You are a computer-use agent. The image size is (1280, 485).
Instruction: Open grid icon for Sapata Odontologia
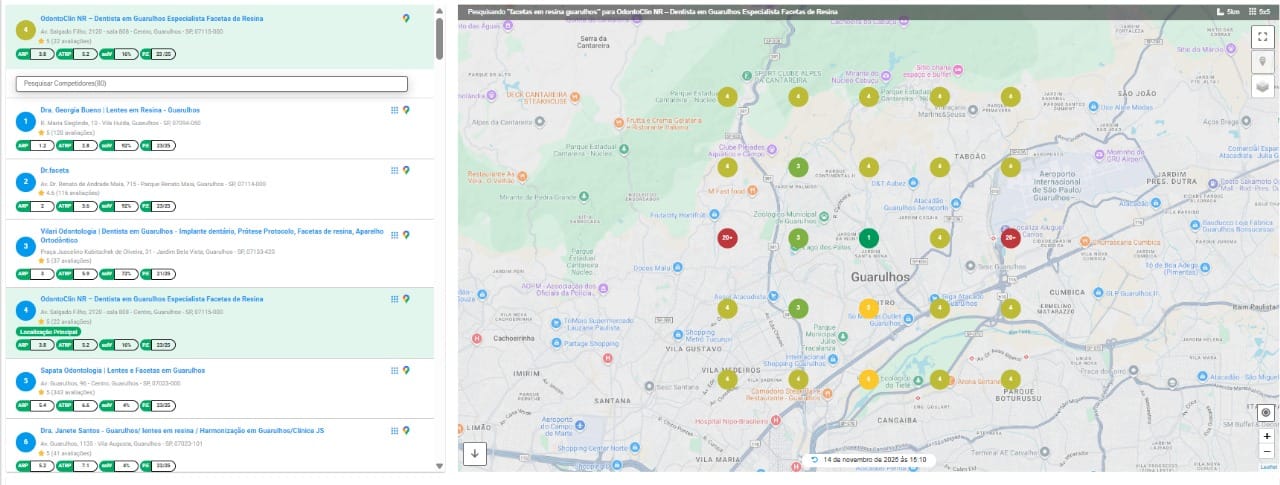click(394, 372)
